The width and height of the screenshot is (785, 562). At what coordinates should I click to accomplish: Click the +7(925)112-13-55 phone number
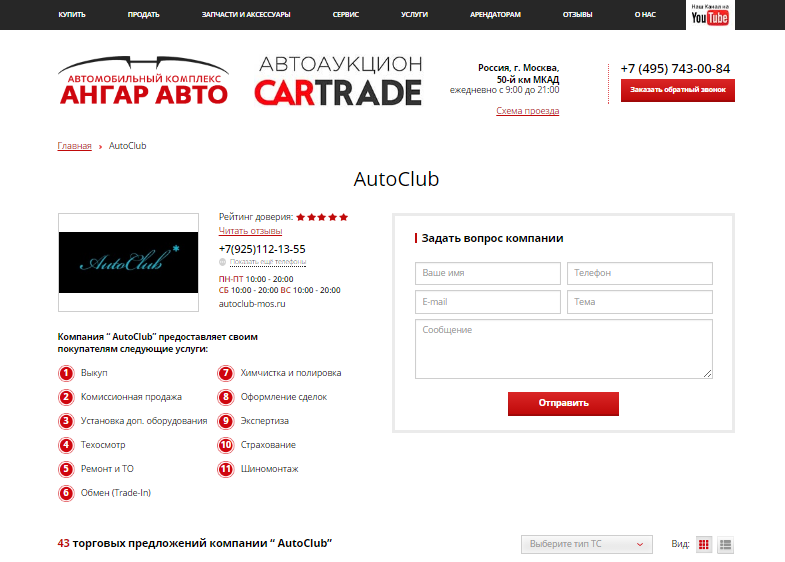262,249
